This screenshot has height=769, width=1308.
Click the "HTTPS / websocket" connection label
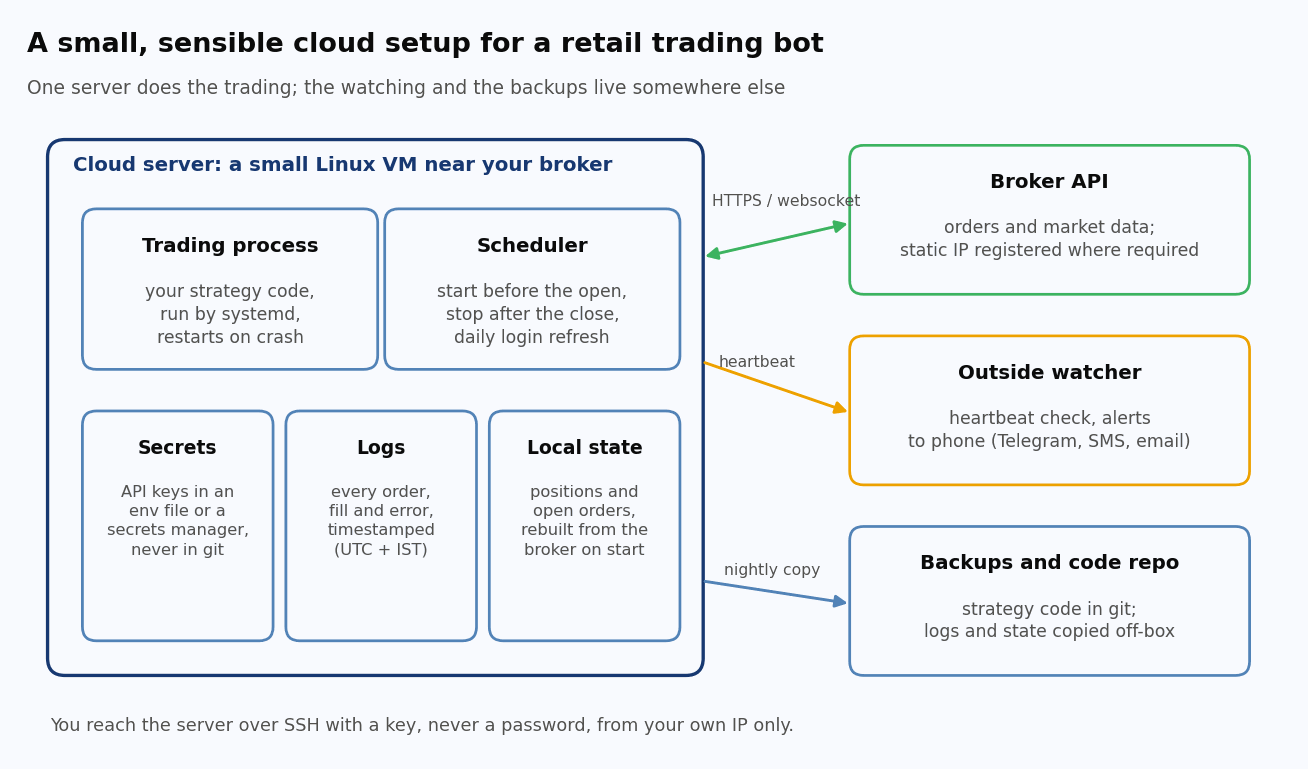click(x=786, y=202)
